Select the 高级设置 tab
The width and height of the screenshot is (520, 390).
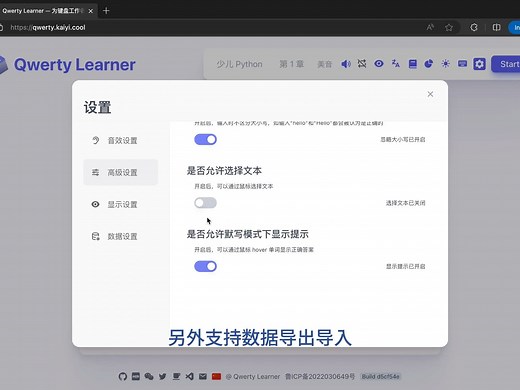[x=121, y=172]
